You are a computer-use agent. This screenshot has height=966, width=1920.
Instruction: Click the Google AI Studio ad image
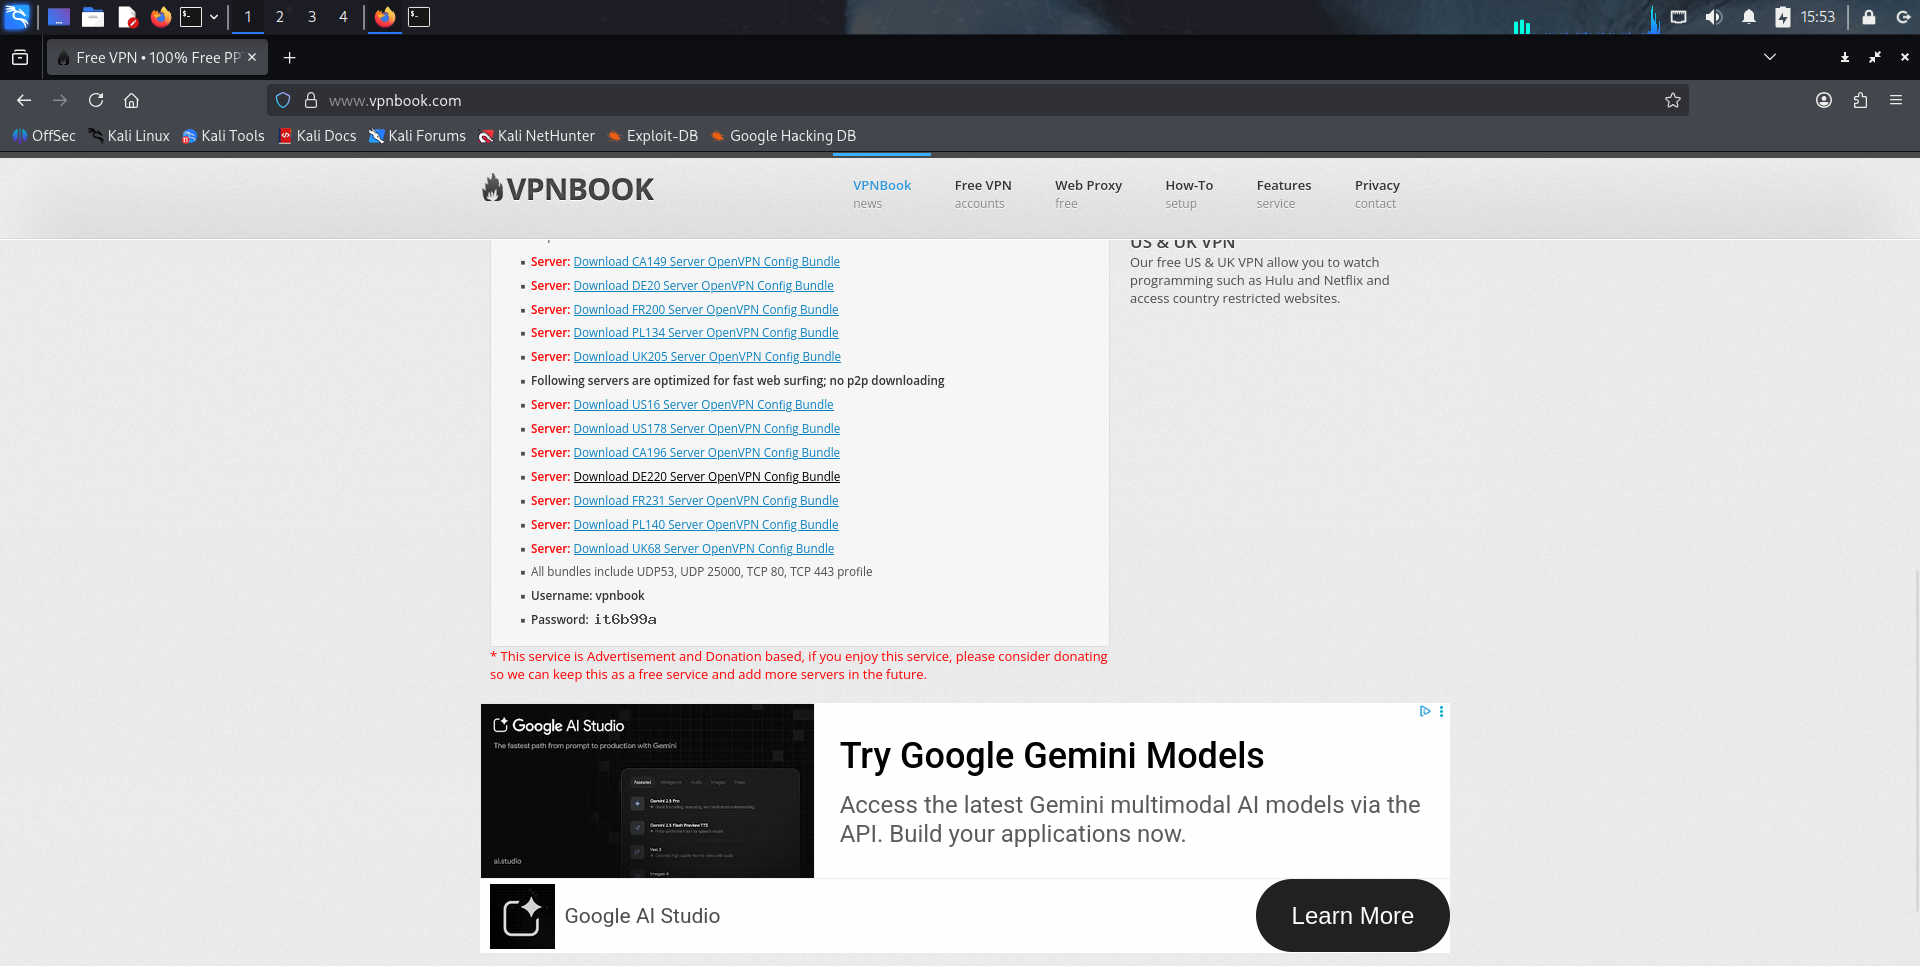pos(647,791)
